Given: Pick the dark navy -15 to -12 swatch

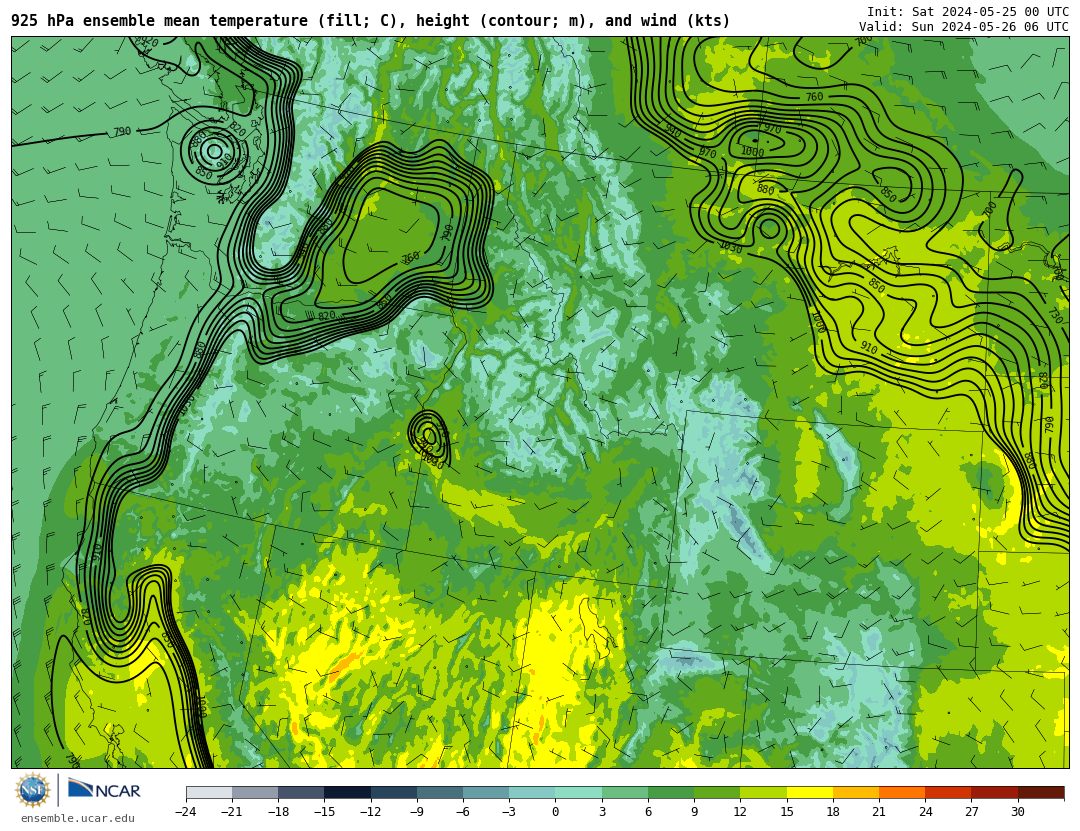Looking at the screenshot, I should click(347, 792).
